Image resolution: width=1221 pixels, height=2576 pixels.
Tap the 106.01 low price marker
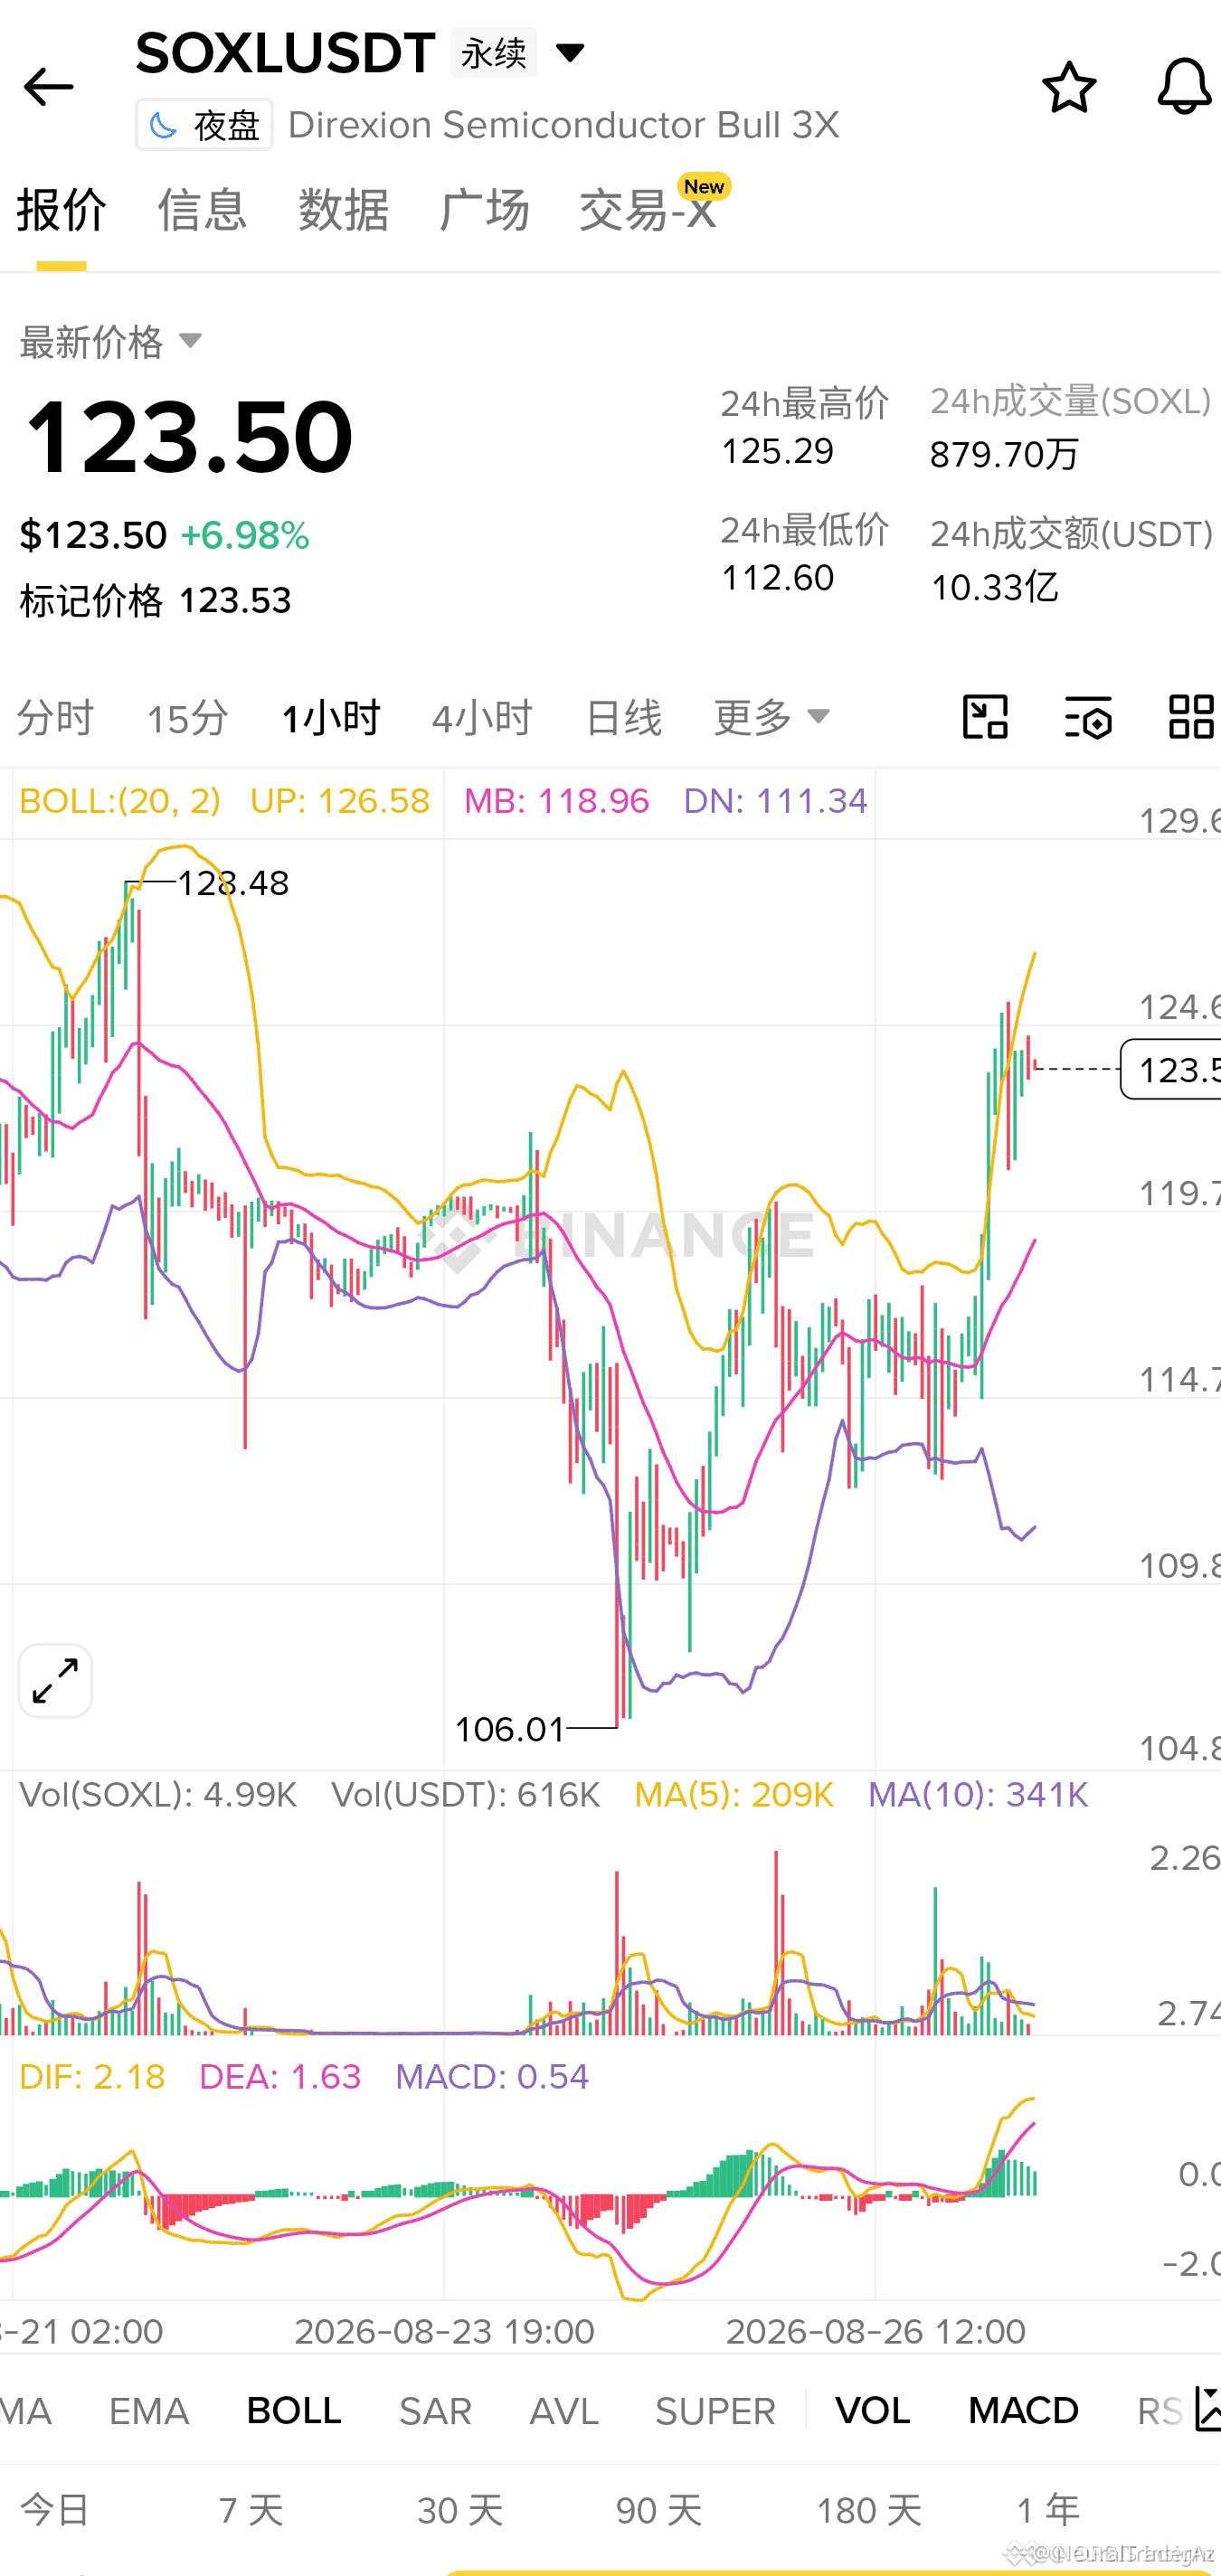pyautogui.click(x=510, y=1729)
